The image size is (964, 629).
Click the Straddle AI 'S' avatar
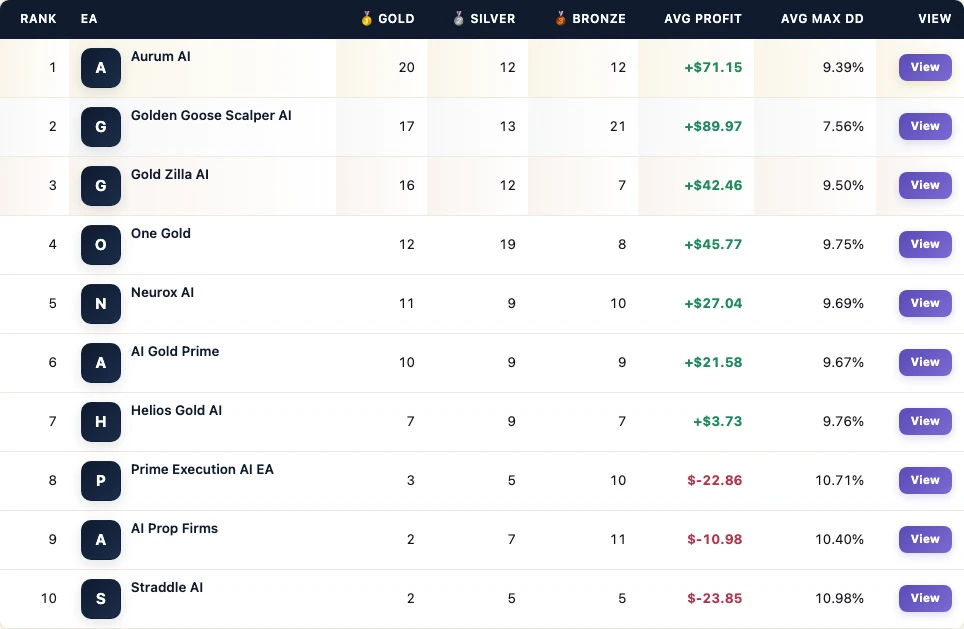(x=101, y=599)
